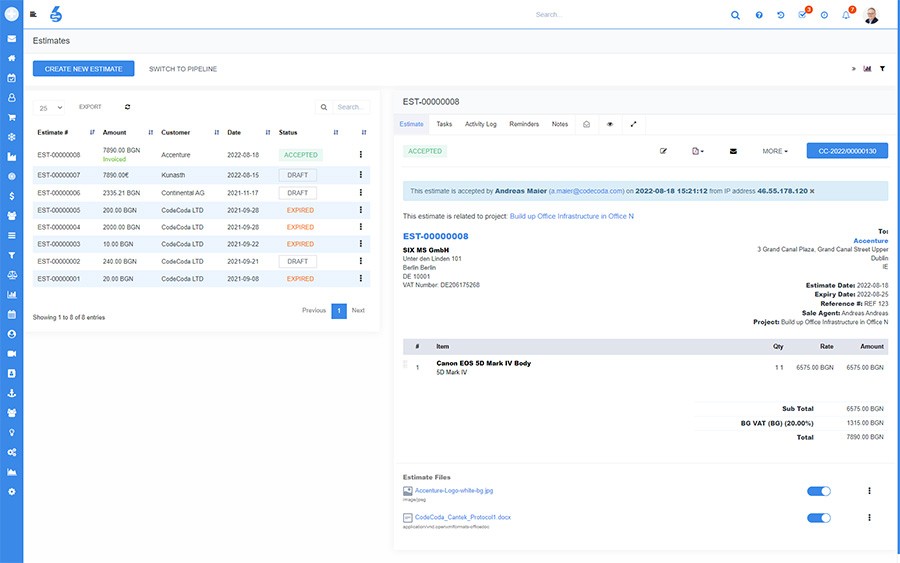Image resolution: width=900 pixels, height=563 pixels.
Task: Toggle visibility switch for Accenture-Logo-white-bg.jpg
Action: click(818, 491)
